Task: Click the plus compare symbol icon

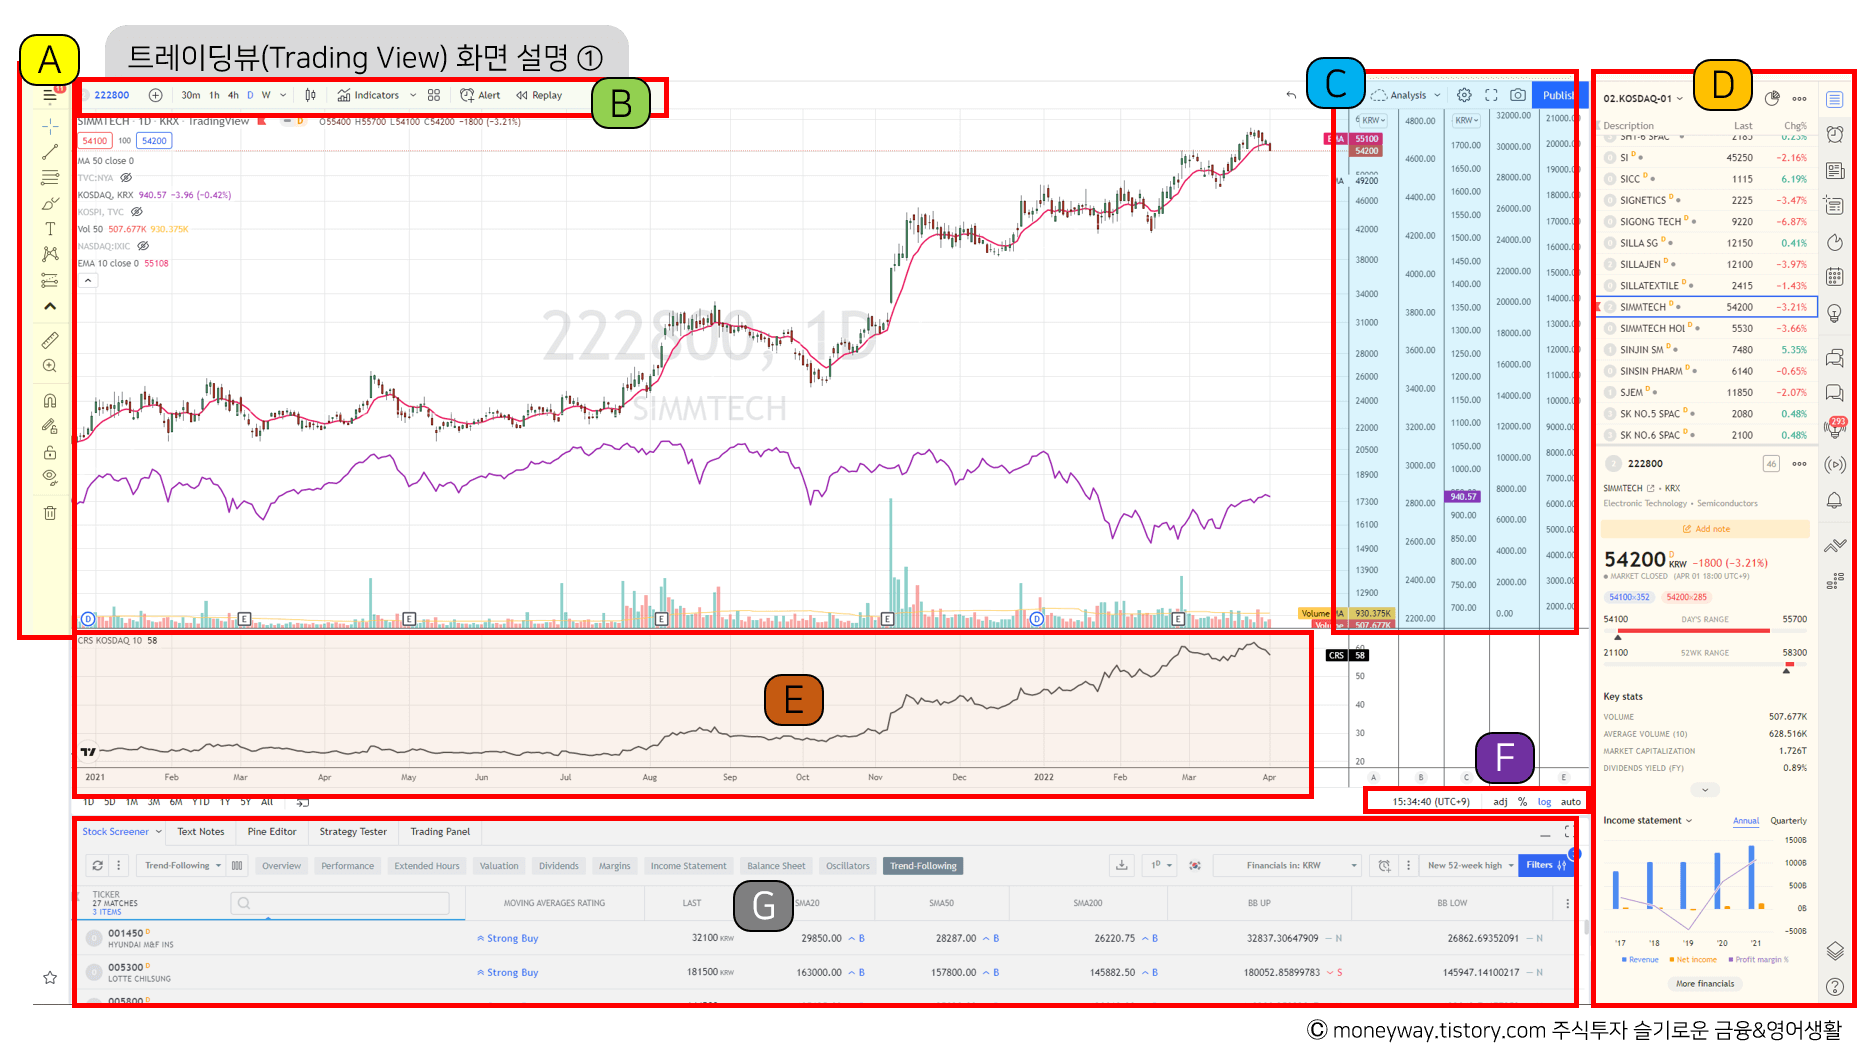Action: 155,95
